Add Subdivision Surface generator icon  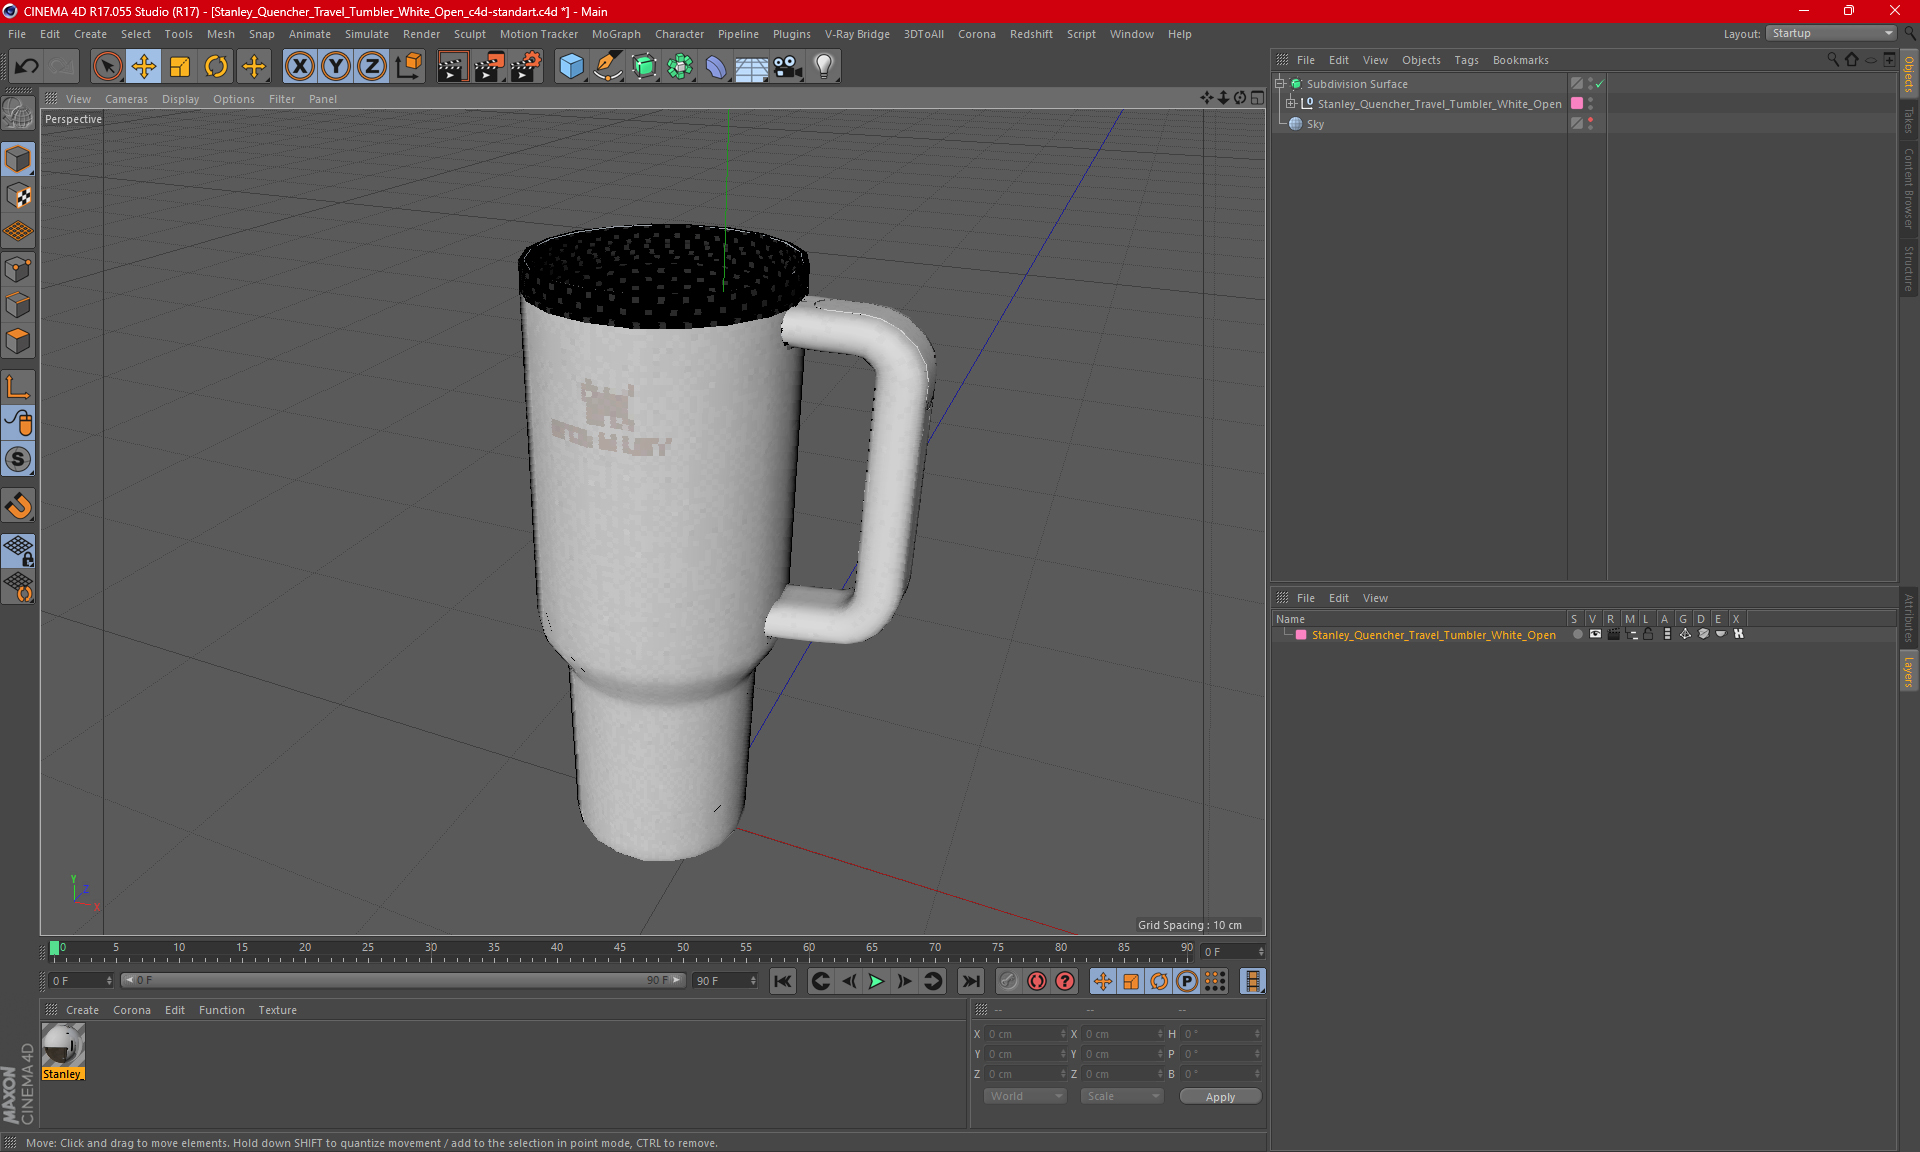coord(644,67)
